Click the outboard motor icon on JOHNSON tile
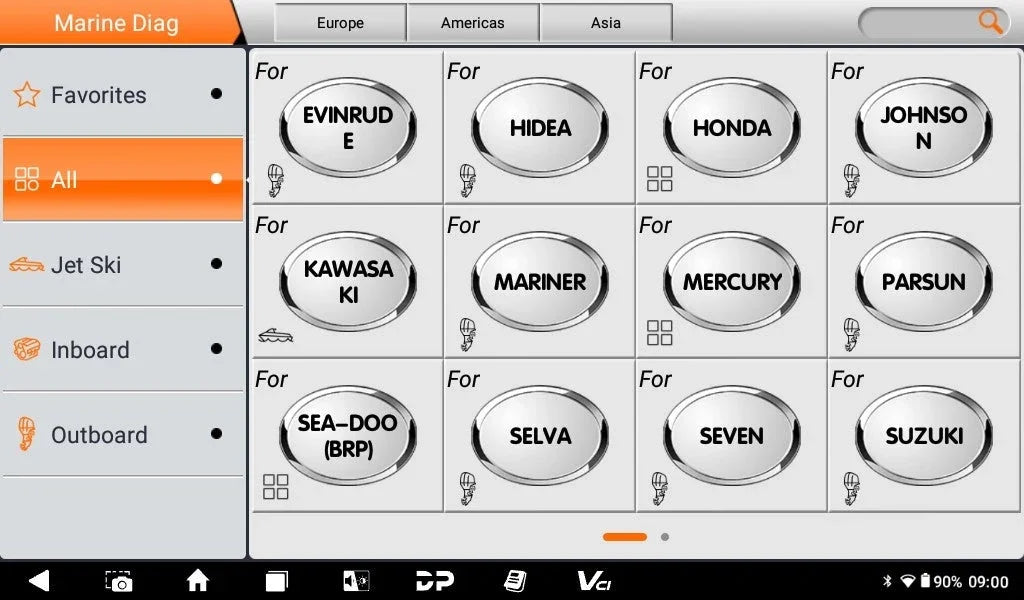This screenshot has width=1024, height=600. click(x=852, y=181)
